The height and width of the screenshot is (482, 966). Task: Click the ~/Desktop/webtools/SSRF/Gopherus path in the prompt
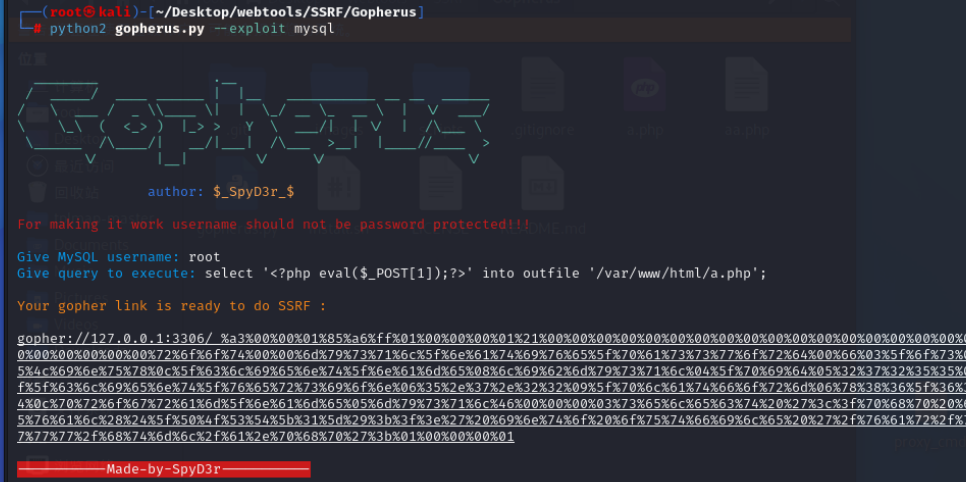[x=286, y=12]
